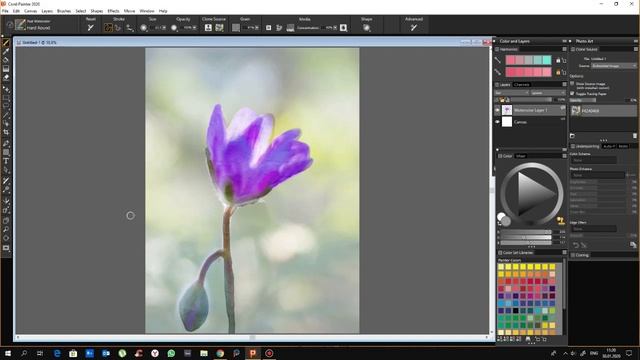This screenshot has width=640, height=360.
Task: Open the Canvas menu
Action: (31, 11)
